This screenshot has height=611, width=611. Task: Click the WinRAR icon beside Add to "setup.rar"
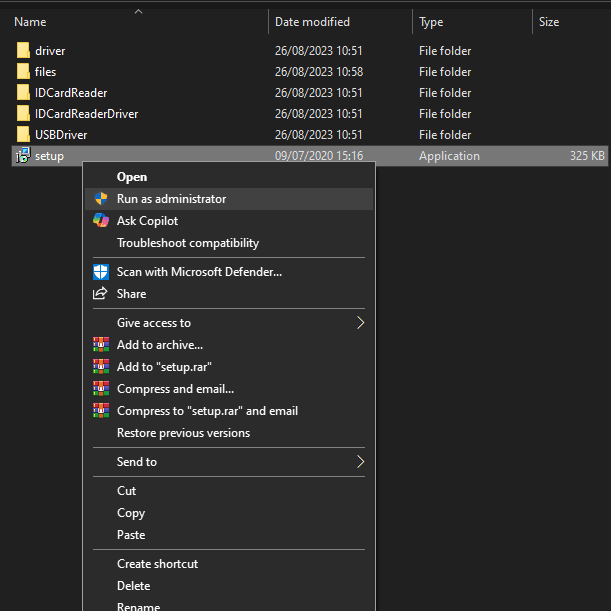point(101,367)
